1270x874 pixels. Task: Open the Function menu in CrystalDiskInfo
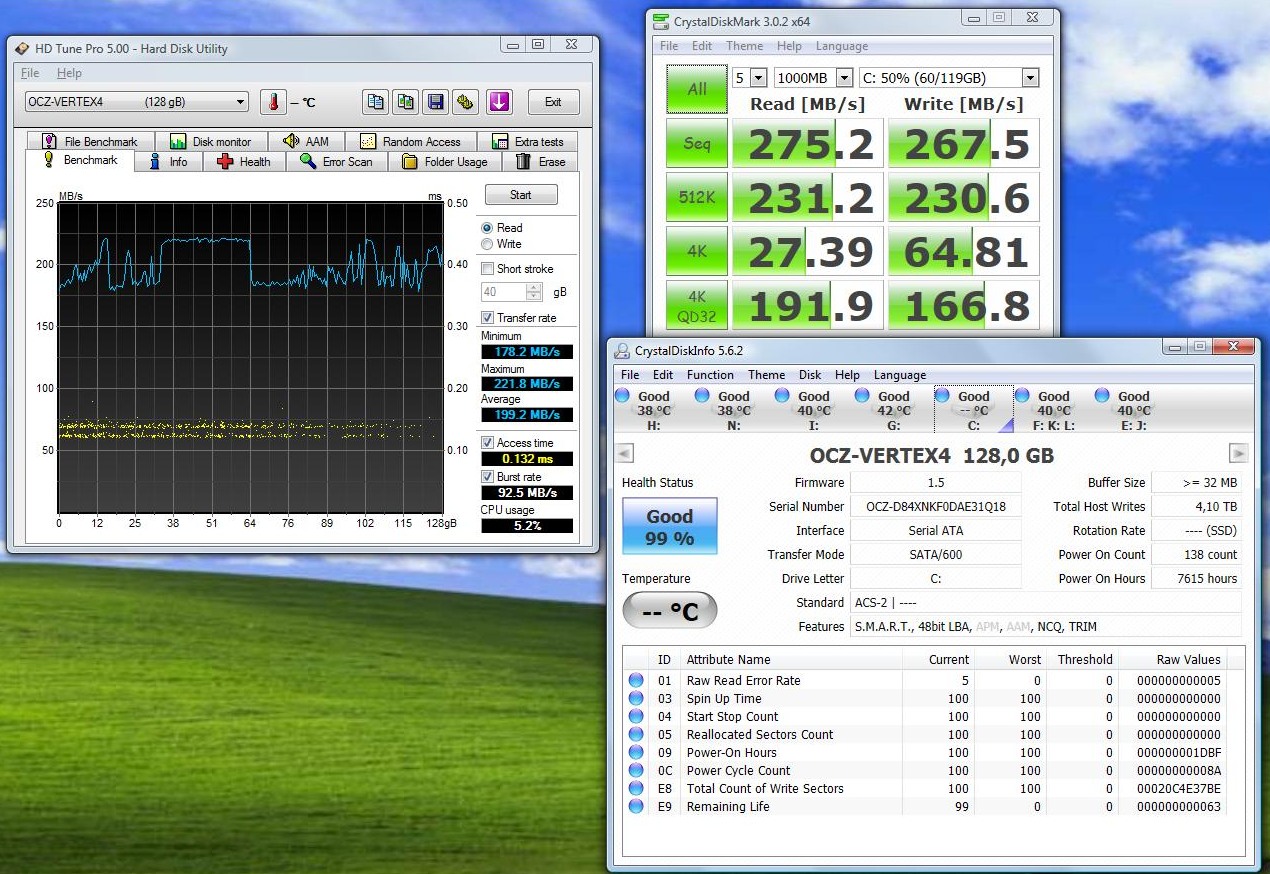(710, 375)
